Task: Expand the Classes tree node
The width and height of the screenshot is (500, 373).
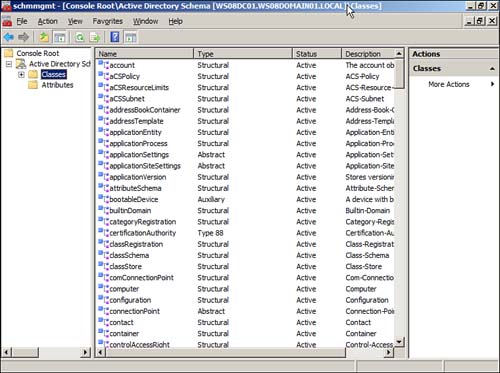Action: (21, 74)
